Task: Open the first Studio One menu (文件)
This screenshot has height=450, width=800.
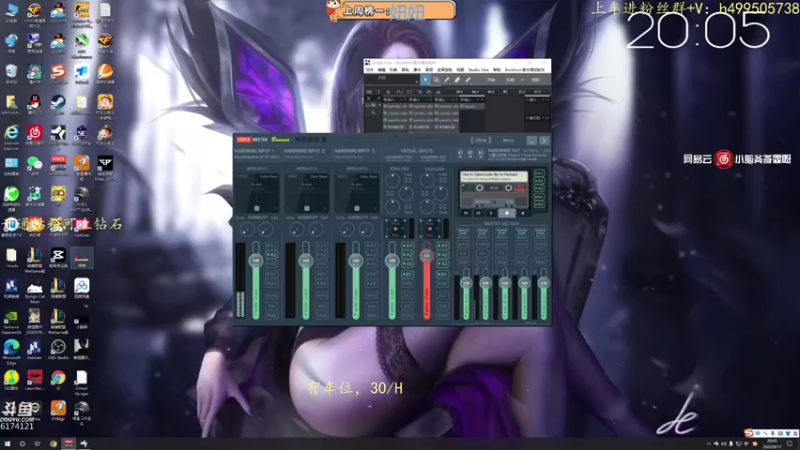Action: (x=369, y=70)
